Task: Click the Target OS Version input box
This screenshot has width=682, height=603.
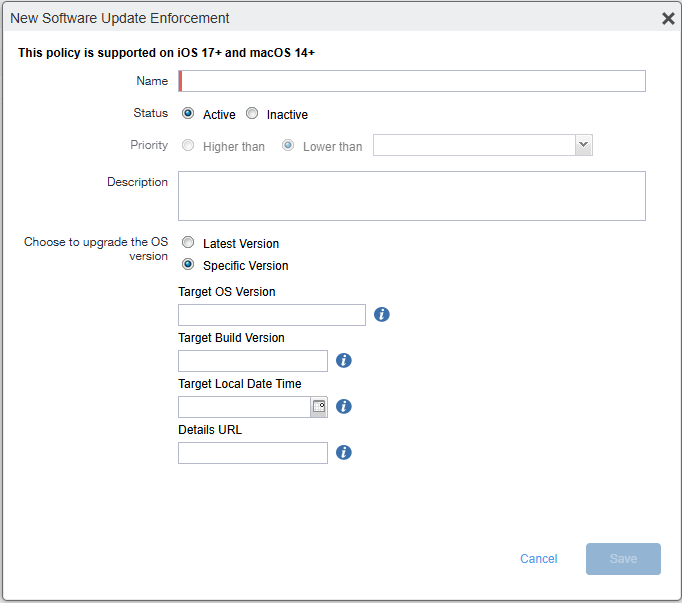Action: pyautogui.click(x=272, y=315)
